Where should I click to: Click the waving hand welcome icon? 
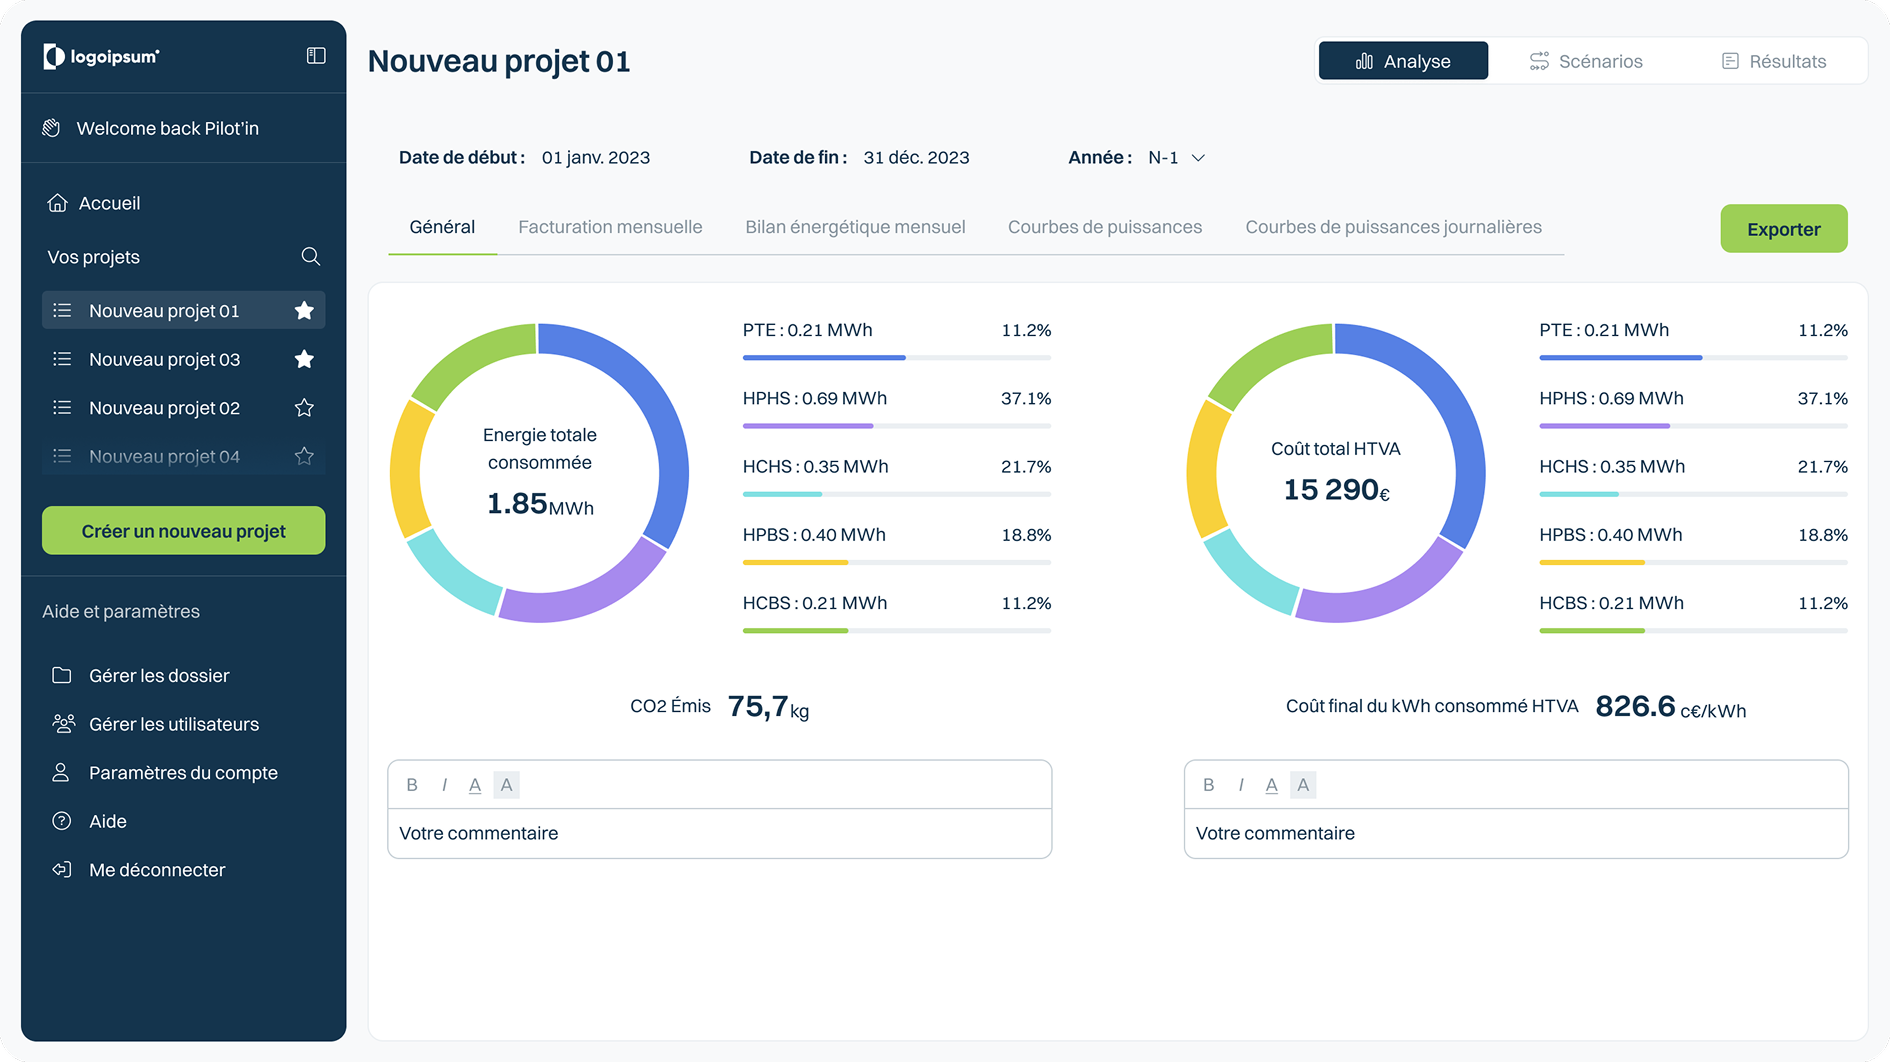click(x=52, y=128)
